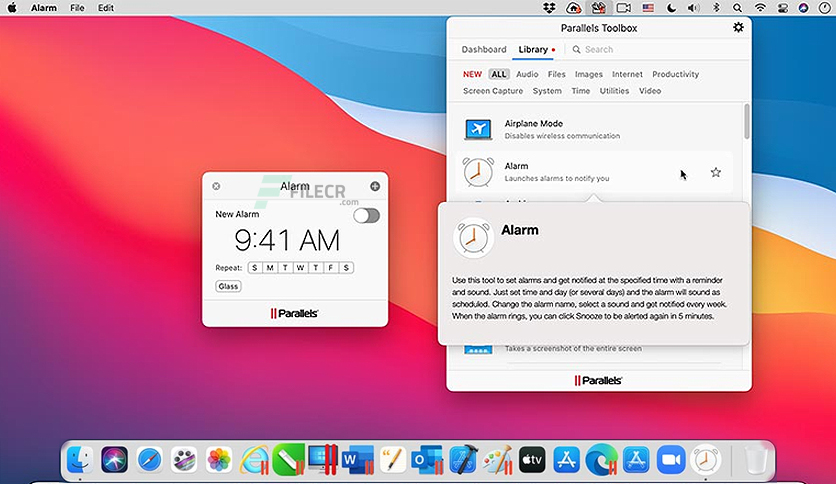Toggle Thursday repeat day button
Viewport: 836px width, 484px height.
[x=316, y=268]
